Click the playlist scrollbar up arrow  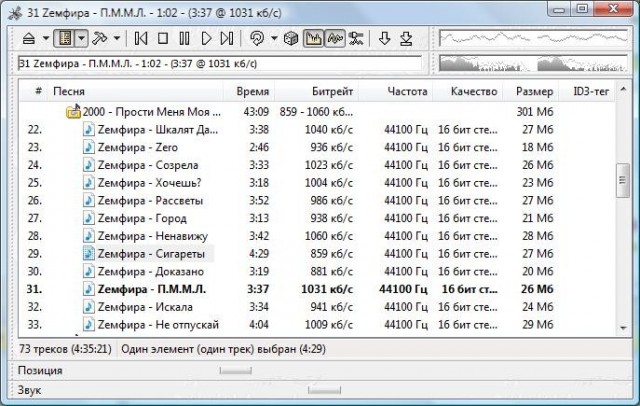point(623,89)
